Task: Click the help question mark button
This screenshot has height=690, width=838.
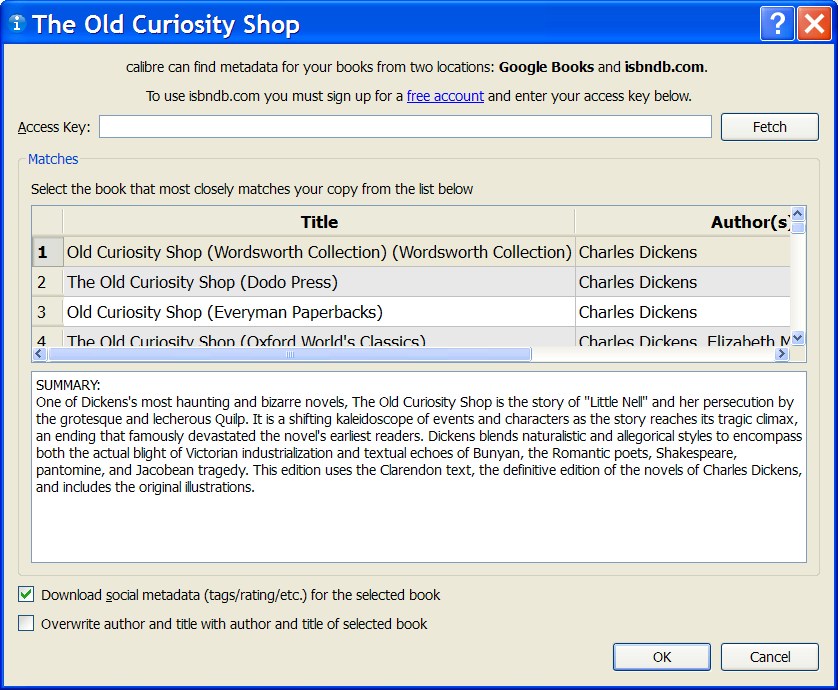Action: [774, 24]
